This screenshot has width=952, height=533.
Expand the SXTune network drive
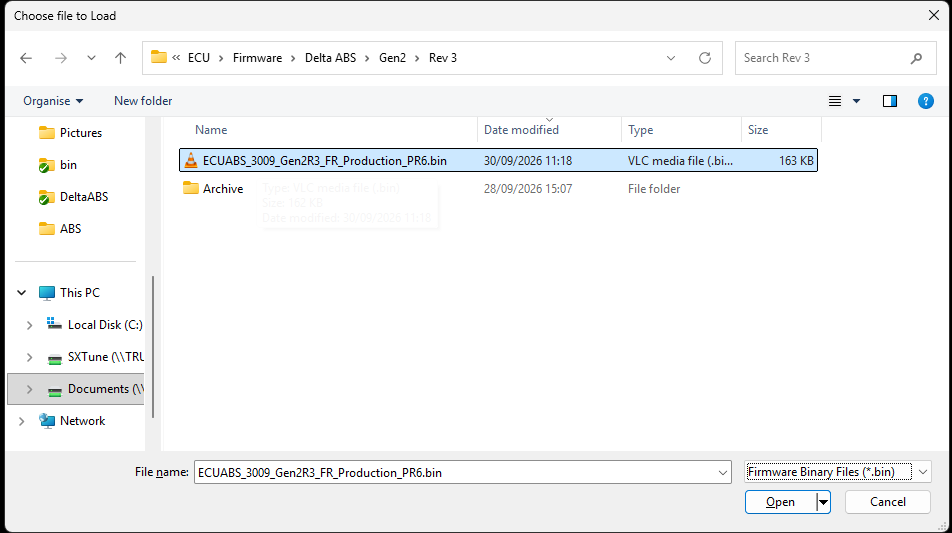click(x=29, y=358)
